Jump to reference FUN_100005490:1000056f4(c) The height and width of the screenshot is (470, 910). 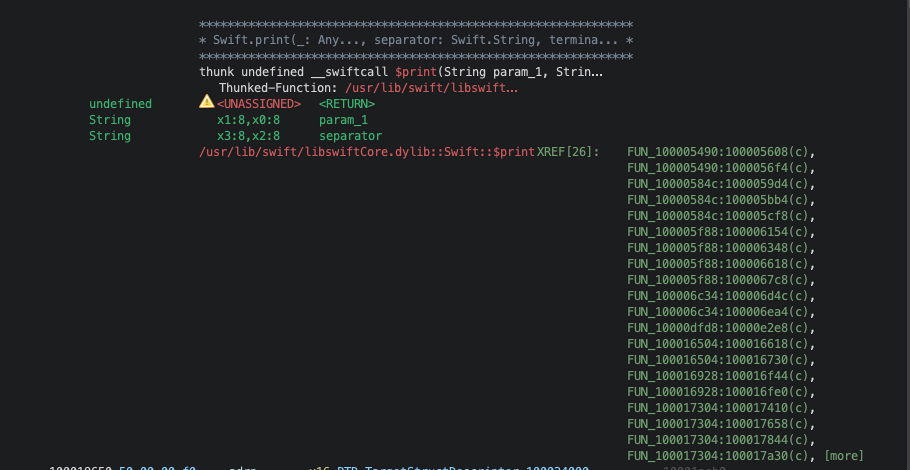718,168
